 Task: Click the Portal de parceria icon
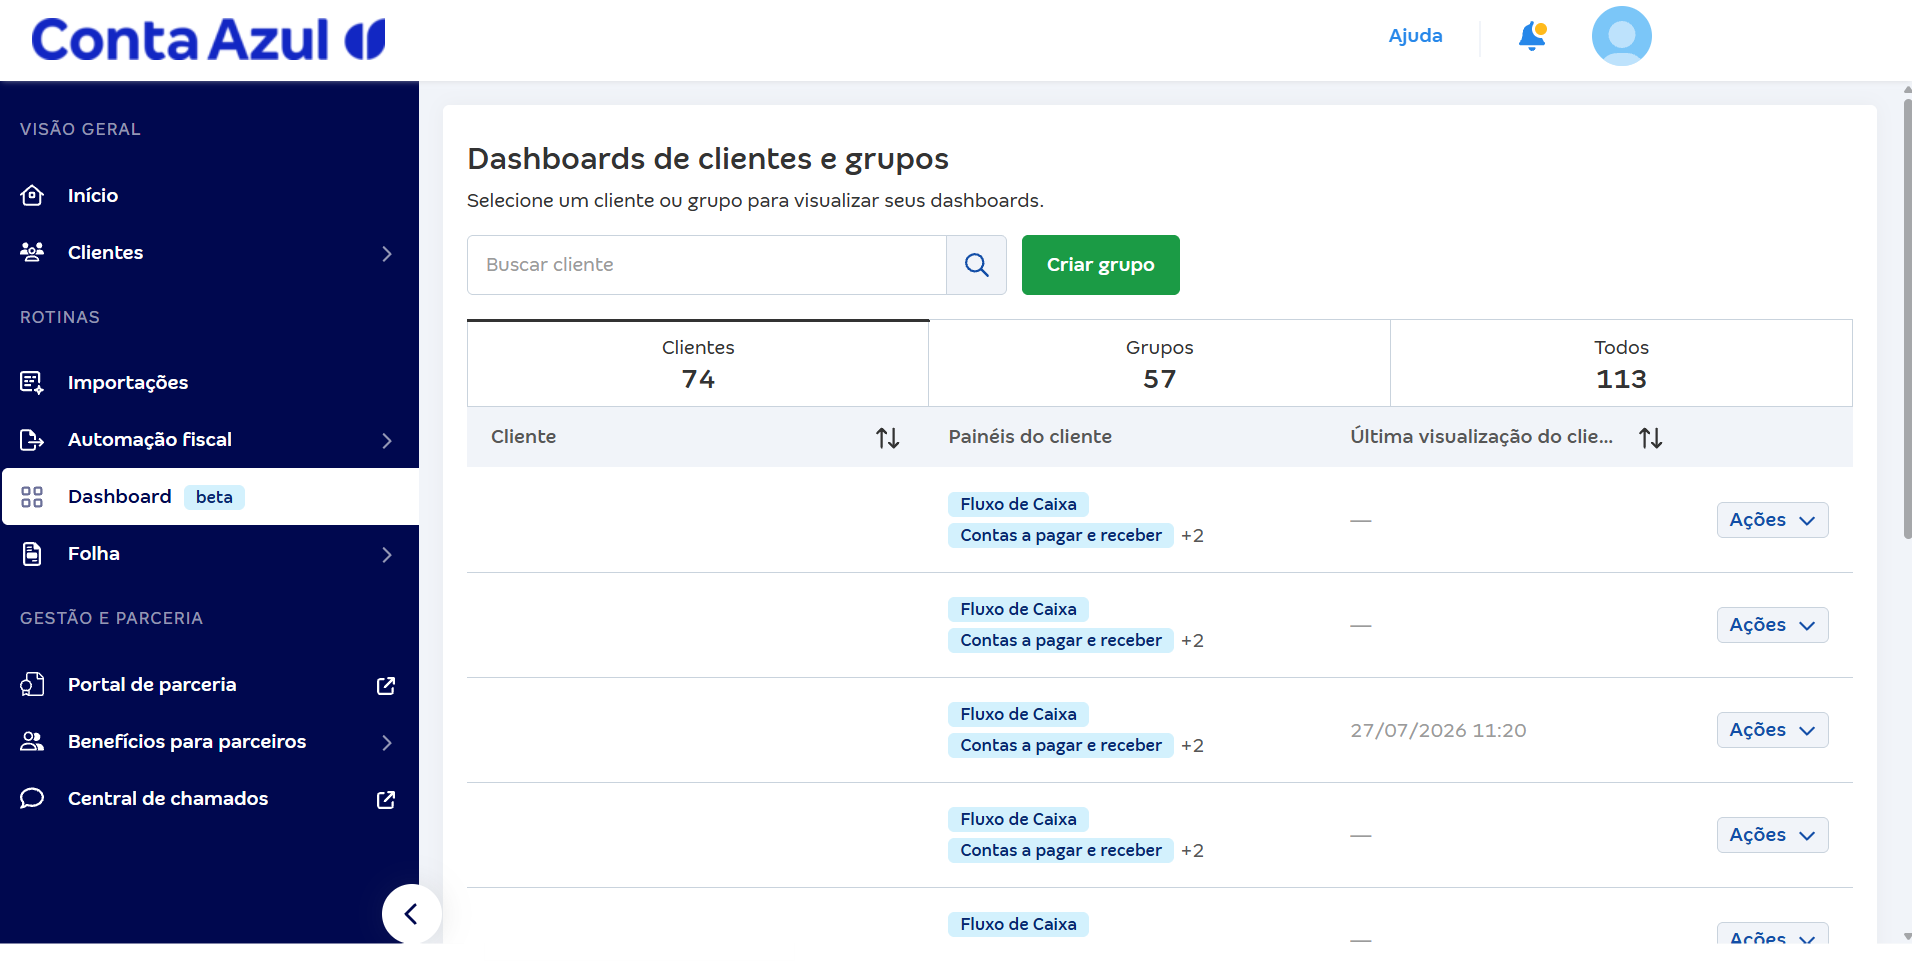[x=32, y=684]
